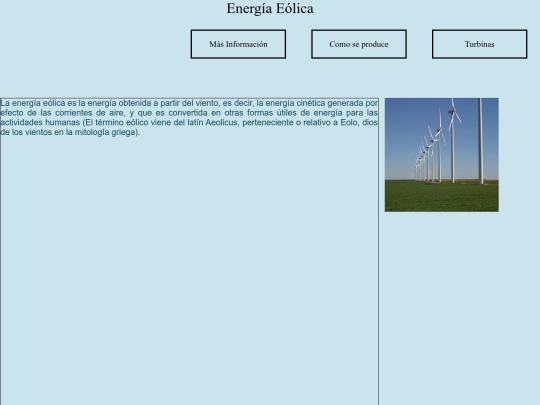Screen dimensions: 540x405
Task: Go to the Turbinas section
Action: click(479, 44)
